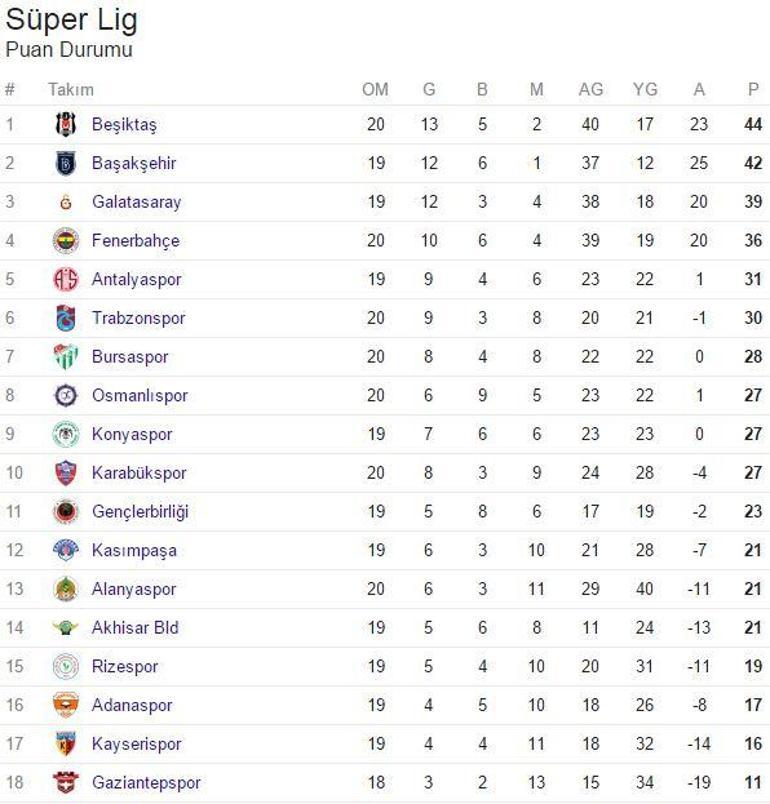Open the Karabükspor team link
The width and height of the screenshot is (770, 804).
[138, 473]
